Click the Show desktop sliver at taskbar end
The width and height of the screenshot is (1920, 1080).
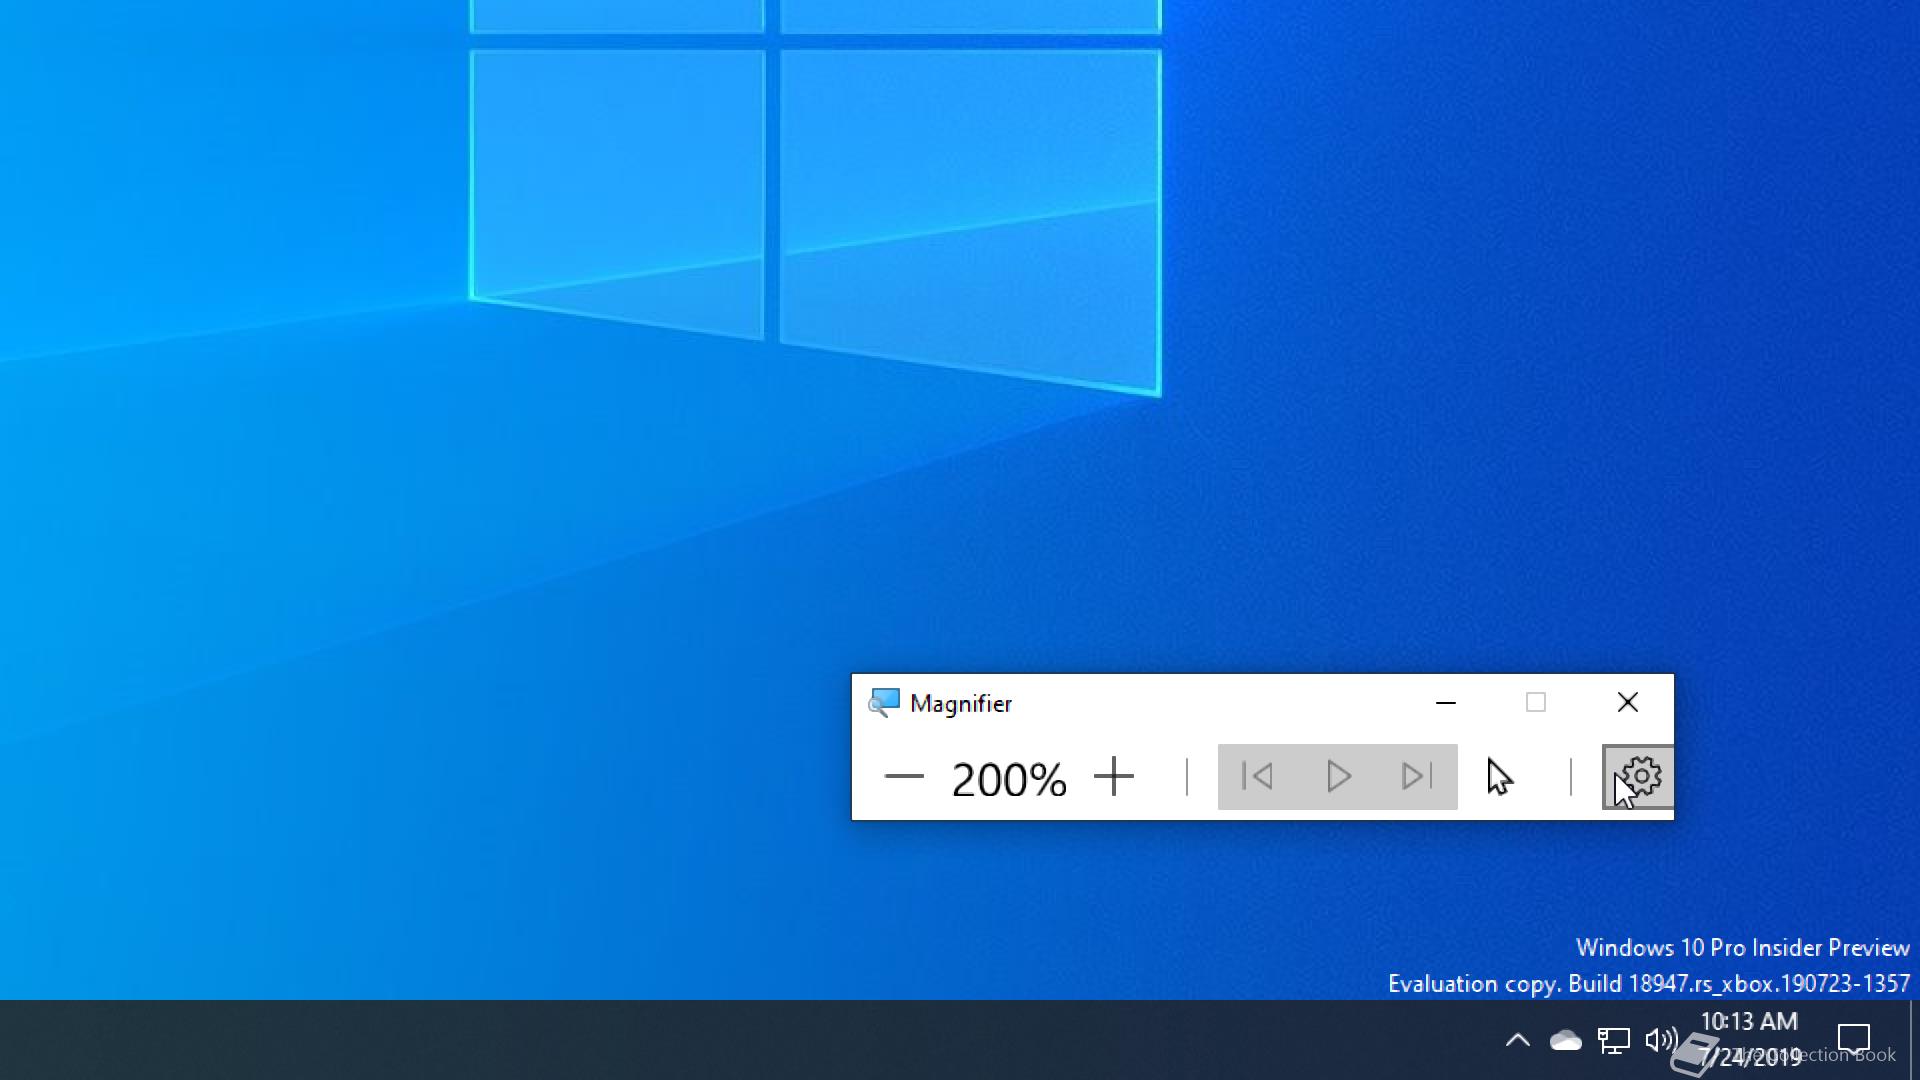click(1914, 1040)
